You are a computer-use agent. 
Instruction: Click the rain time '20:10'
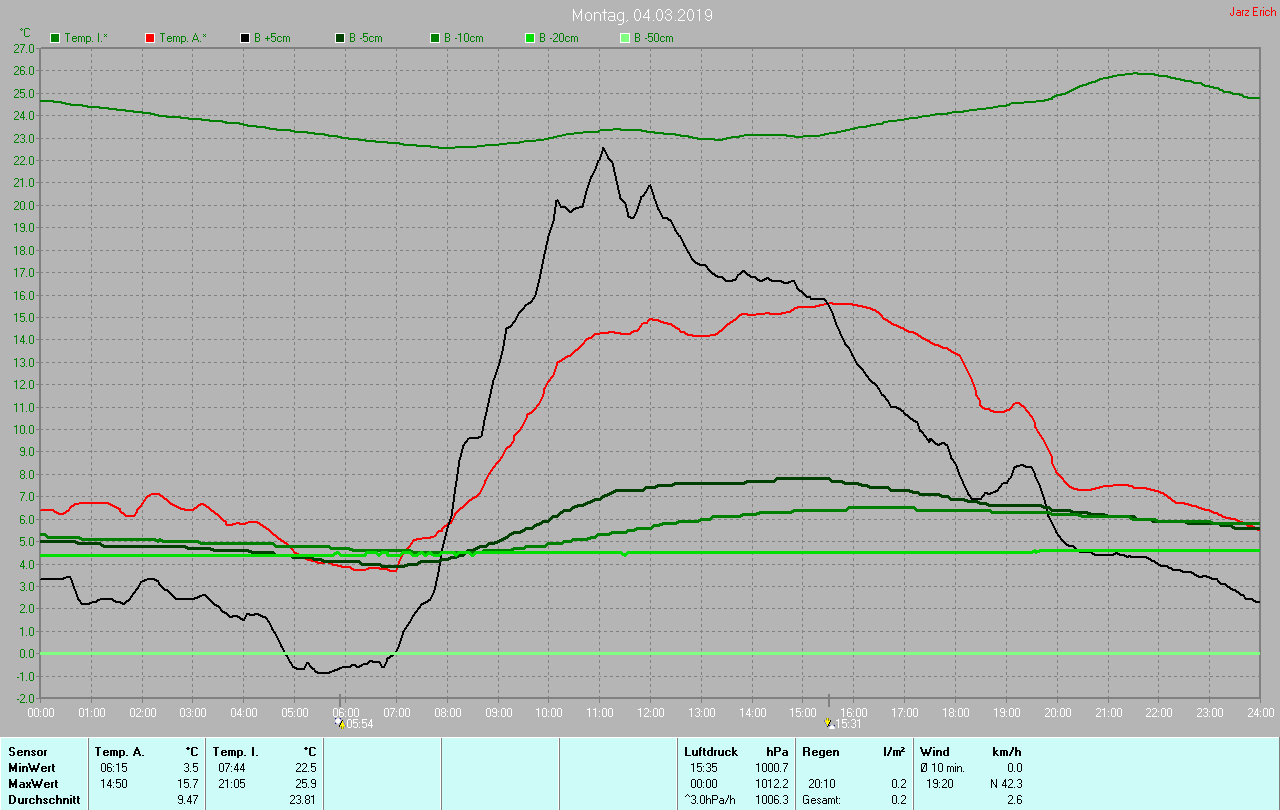point(821,784)
